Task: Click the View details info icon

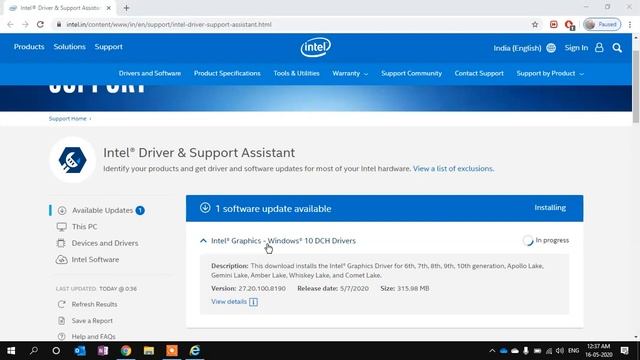Action: point(253,302)
